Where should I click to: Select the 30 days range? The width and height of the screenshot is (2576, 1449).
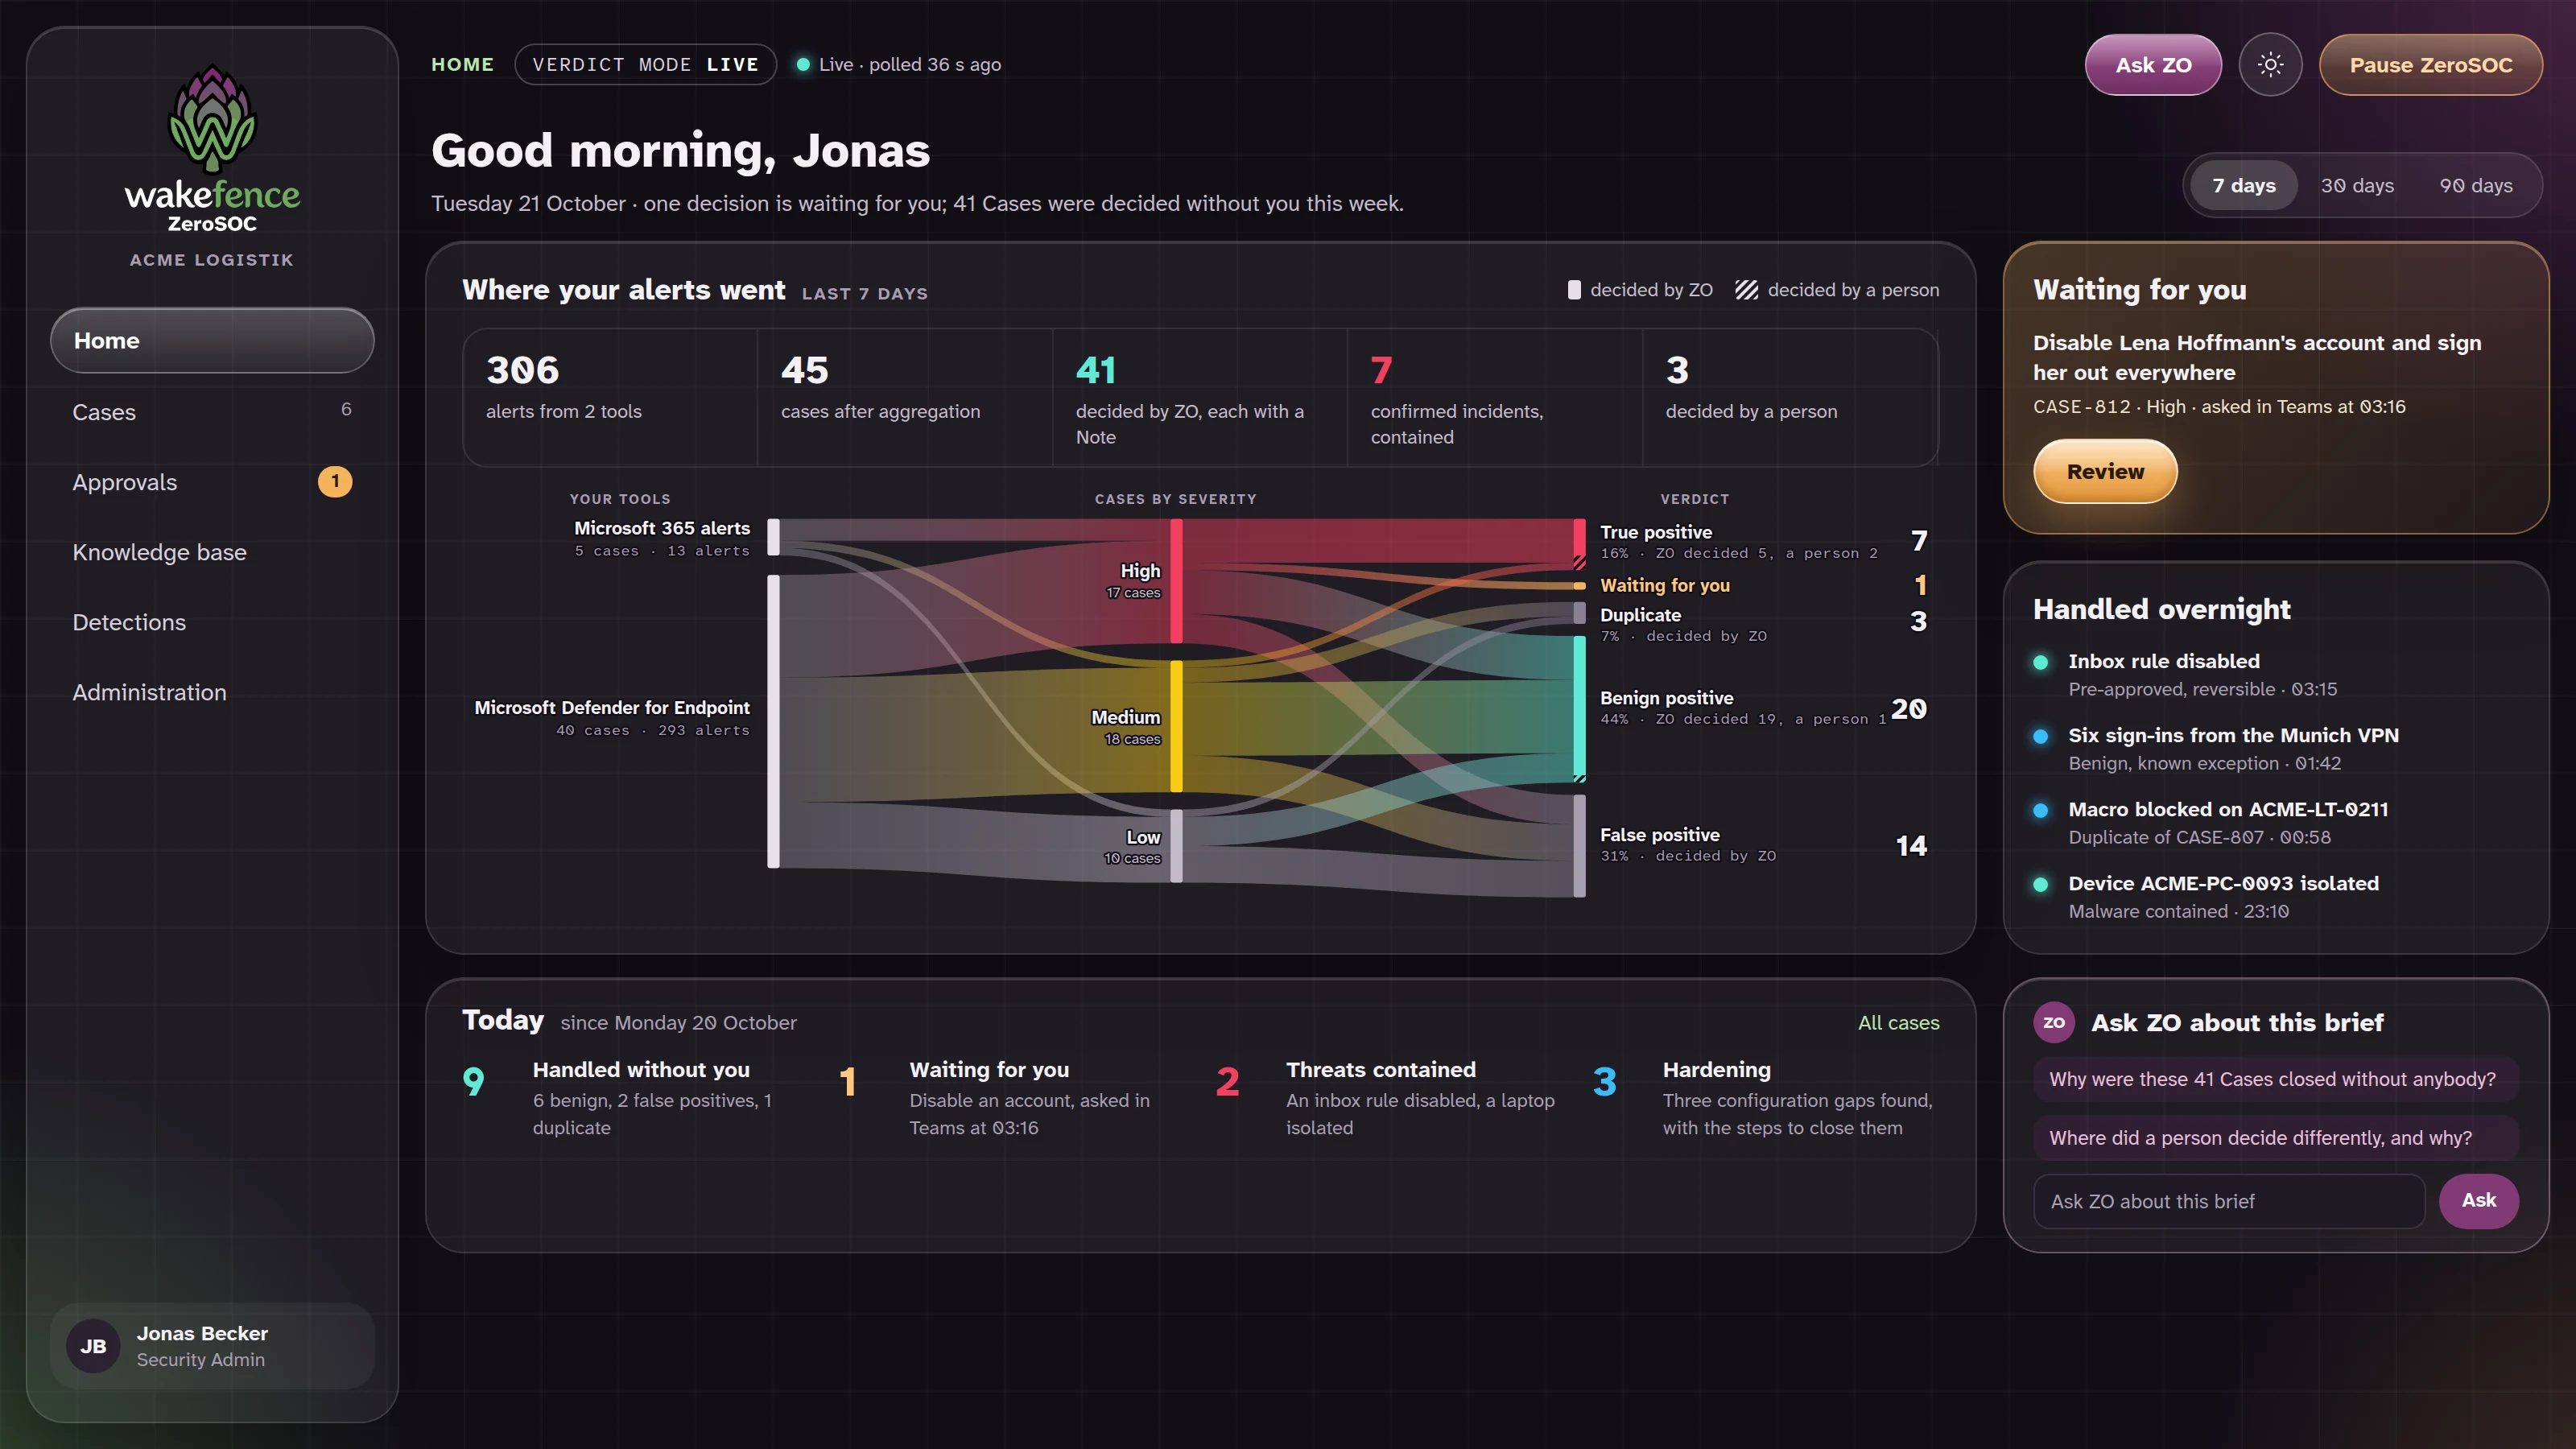(2357, 185)
